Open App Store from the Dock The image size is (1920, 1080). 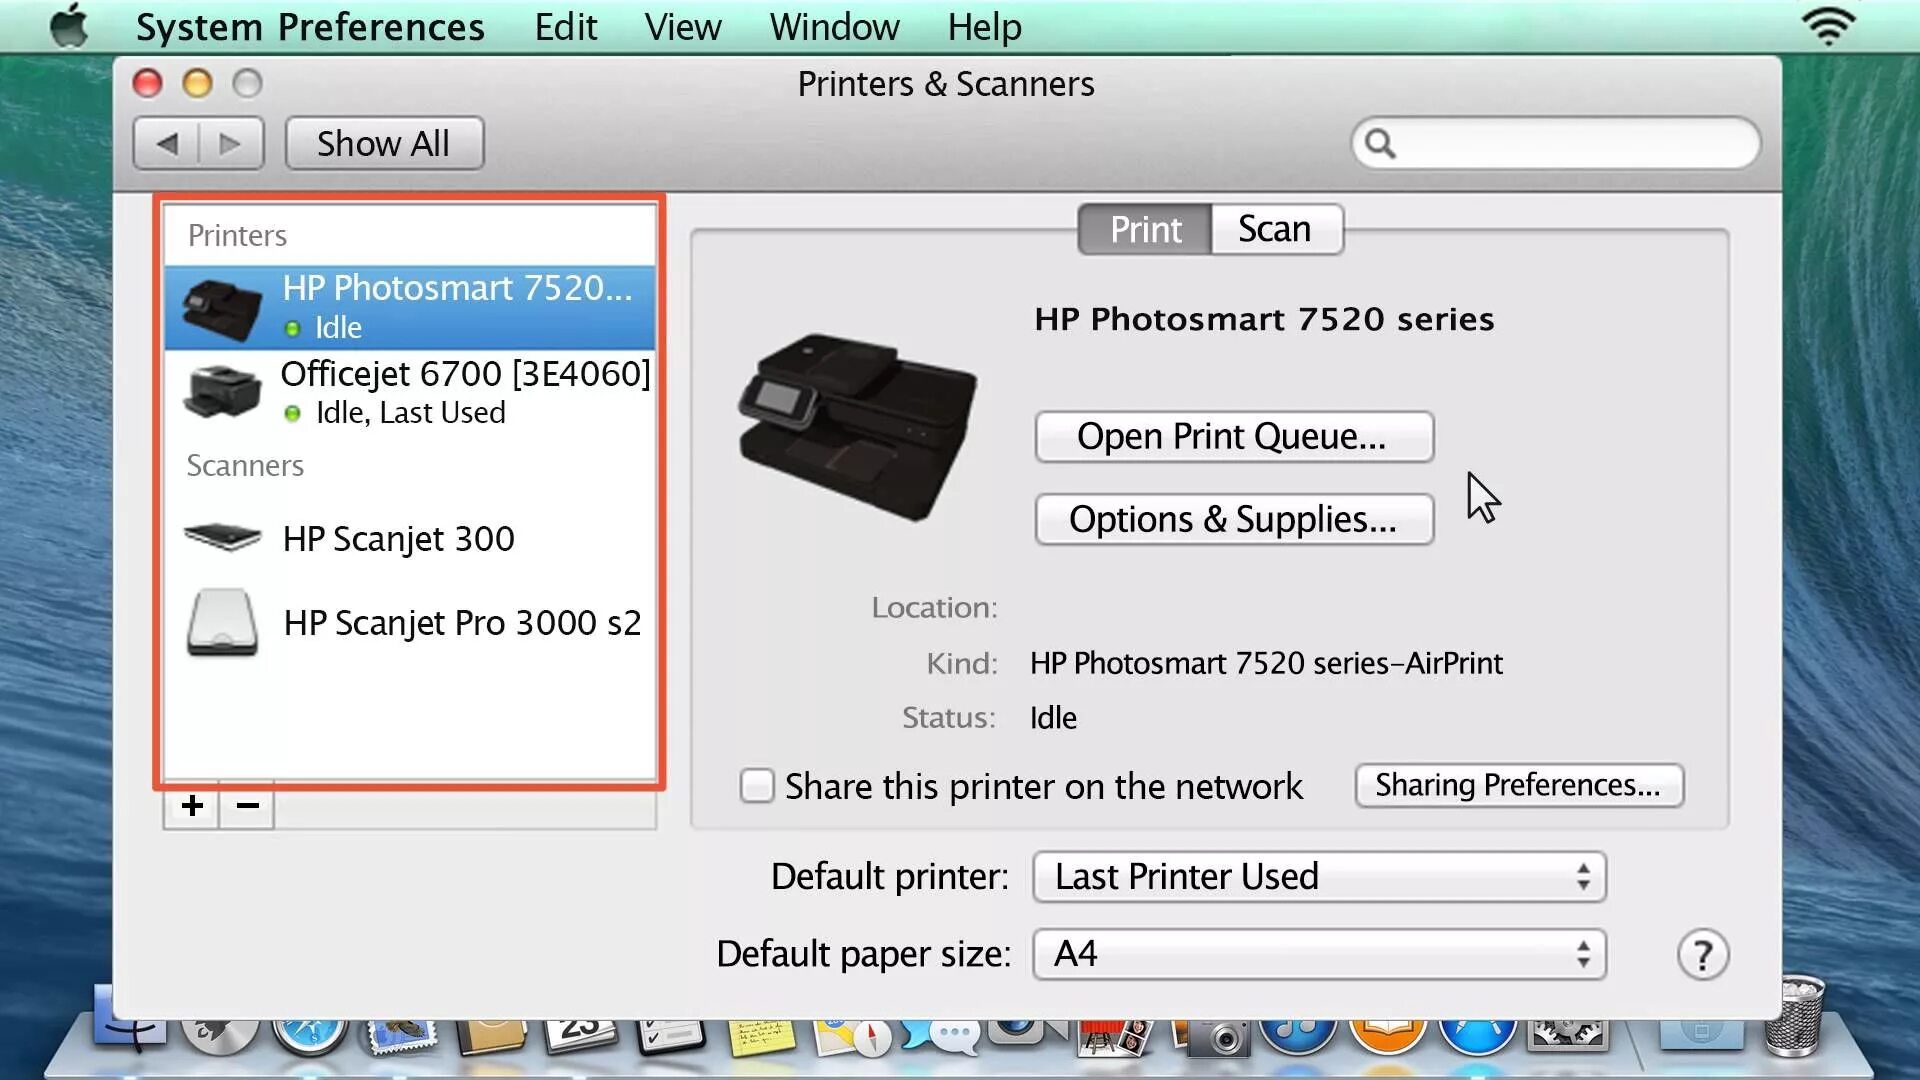coord(1478,1036)
